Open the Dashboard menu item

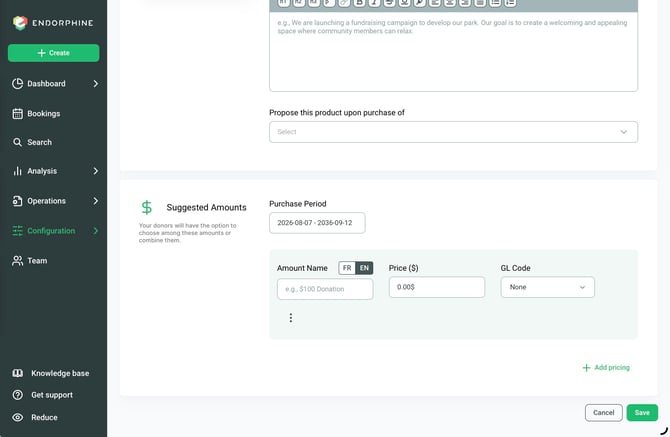click(53, 84)
